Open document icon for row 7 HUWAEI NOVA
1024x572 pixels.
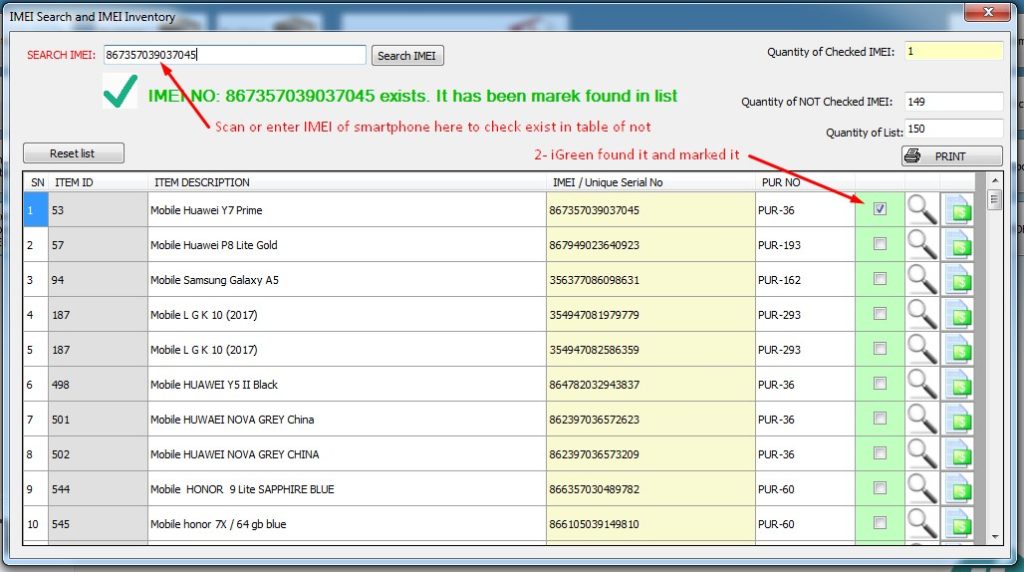click(x=958, y=419)
